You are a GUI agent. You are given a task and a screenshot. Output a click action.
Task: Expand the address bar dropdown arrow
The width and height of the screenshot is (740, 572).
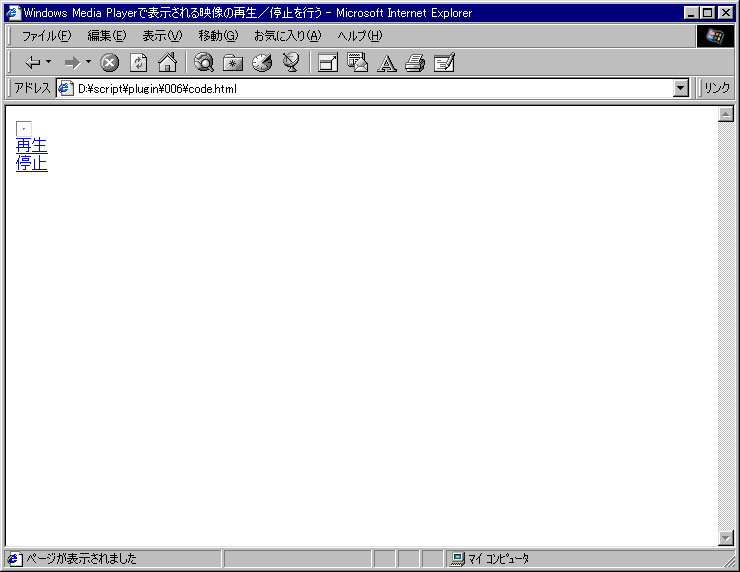[680, 88]
